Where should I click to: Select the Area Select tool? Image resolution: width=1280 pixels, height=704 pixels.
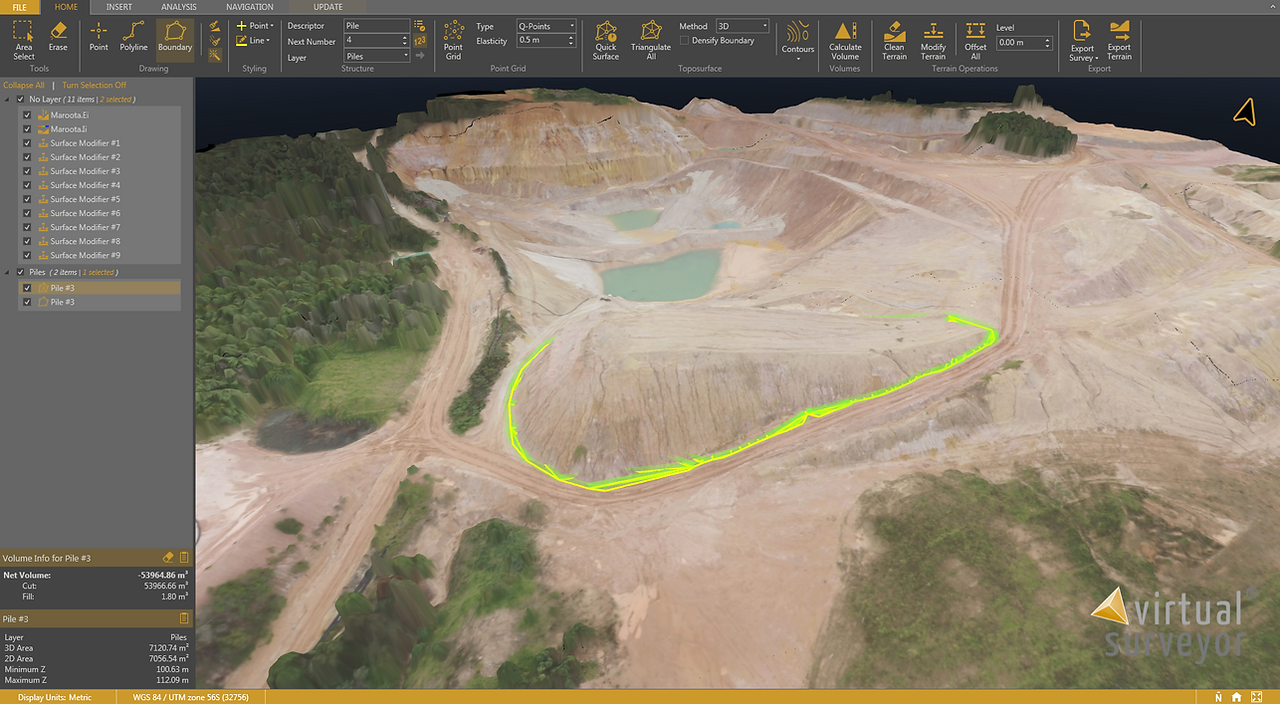pyautogui.click(x=24, y=40)
